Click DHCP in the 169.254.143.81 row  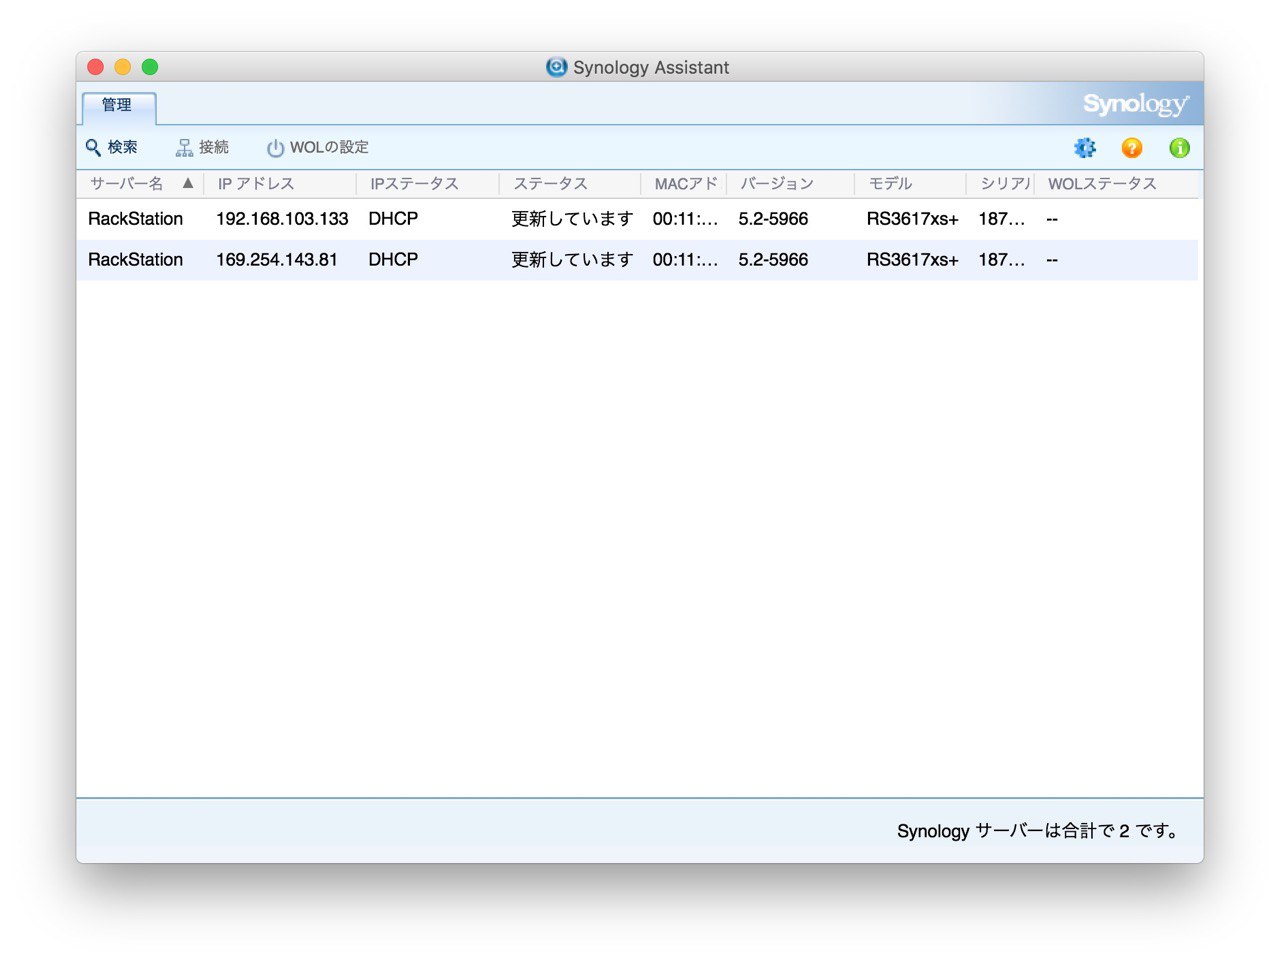click(x=393, y=260)
